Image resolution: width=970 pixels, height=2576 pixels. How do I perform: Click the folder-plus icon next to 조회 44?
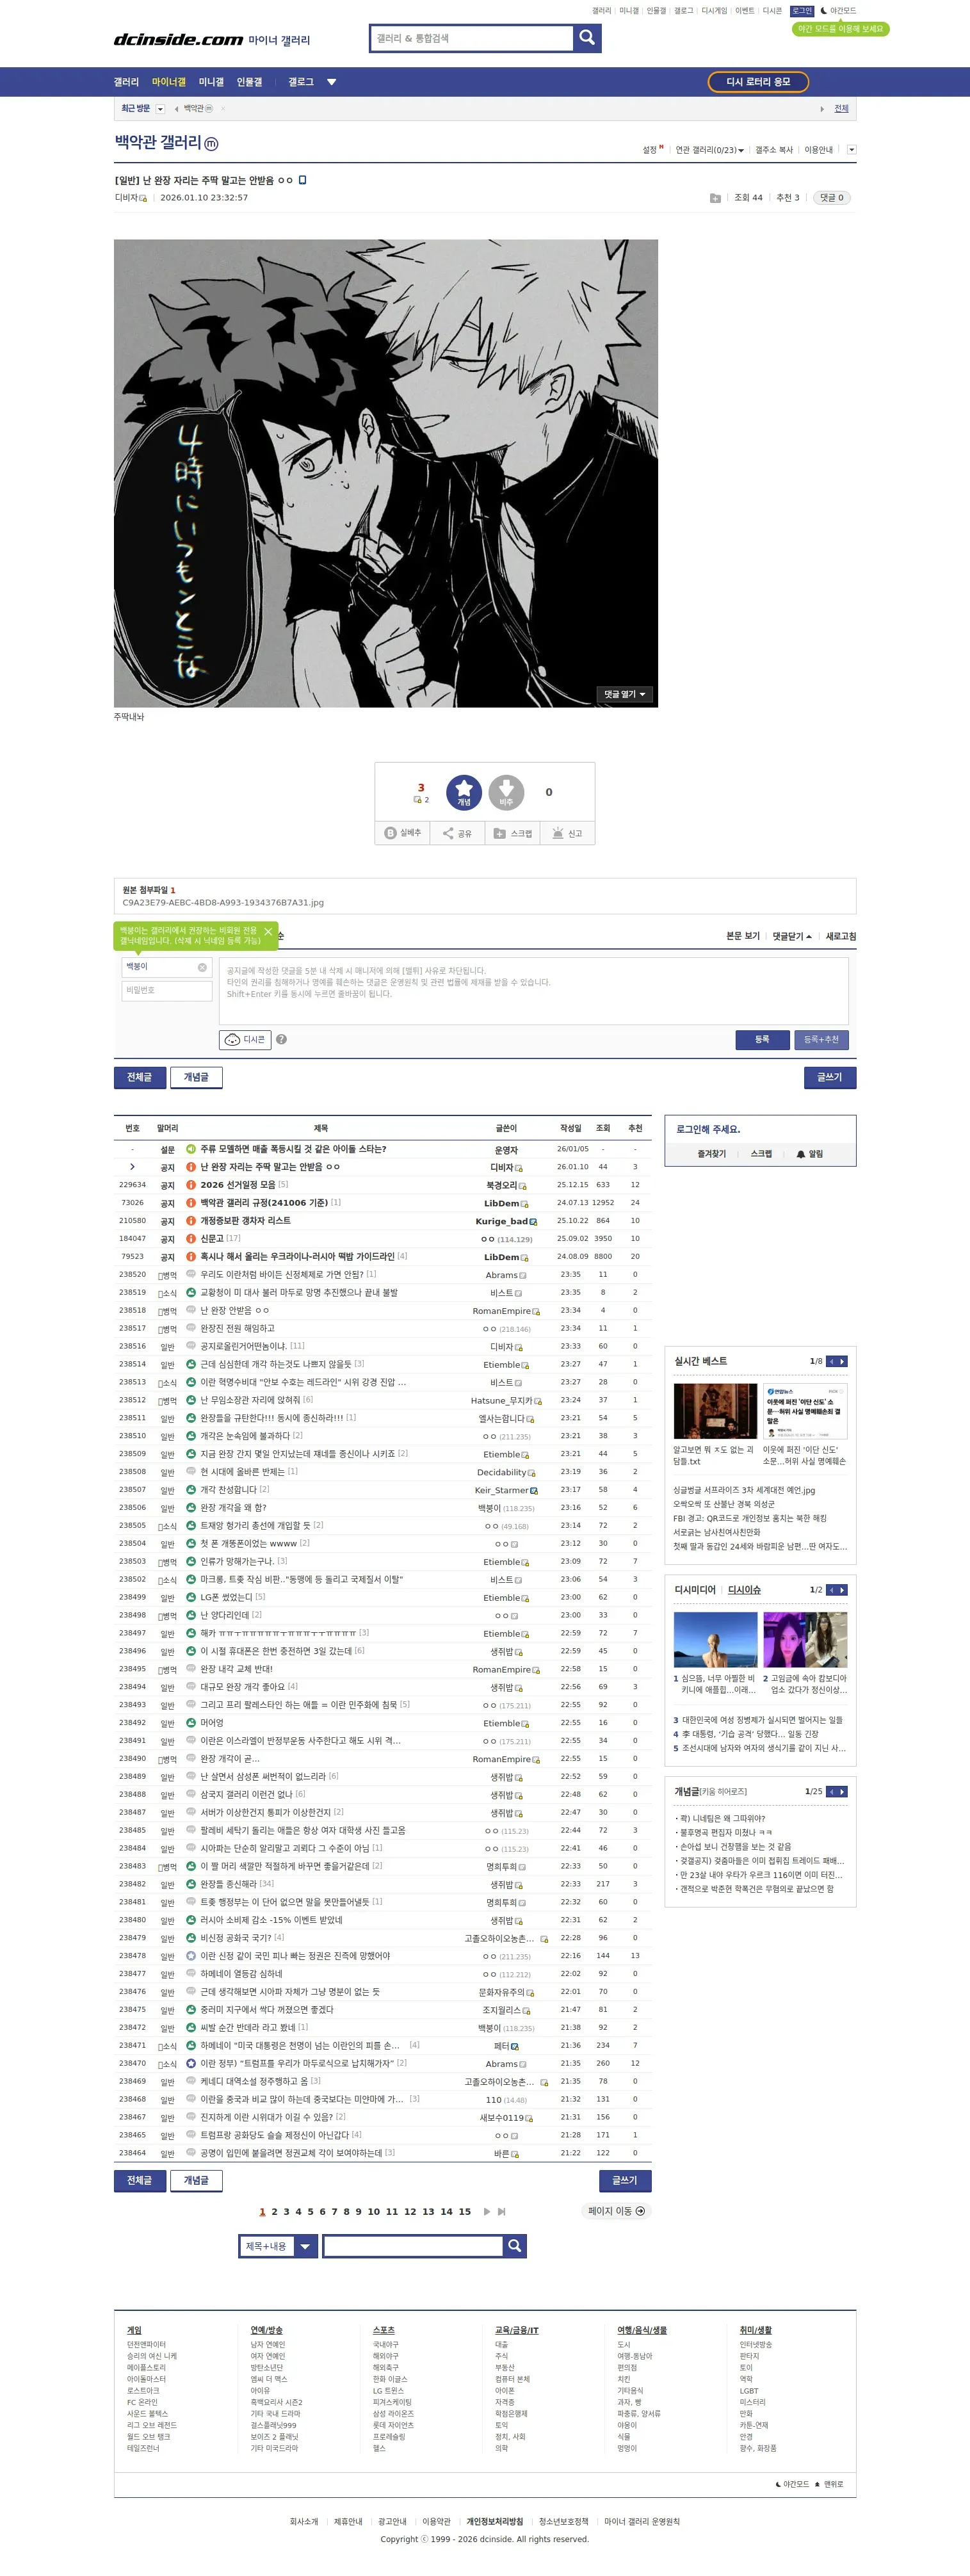(x=715, y=198)
